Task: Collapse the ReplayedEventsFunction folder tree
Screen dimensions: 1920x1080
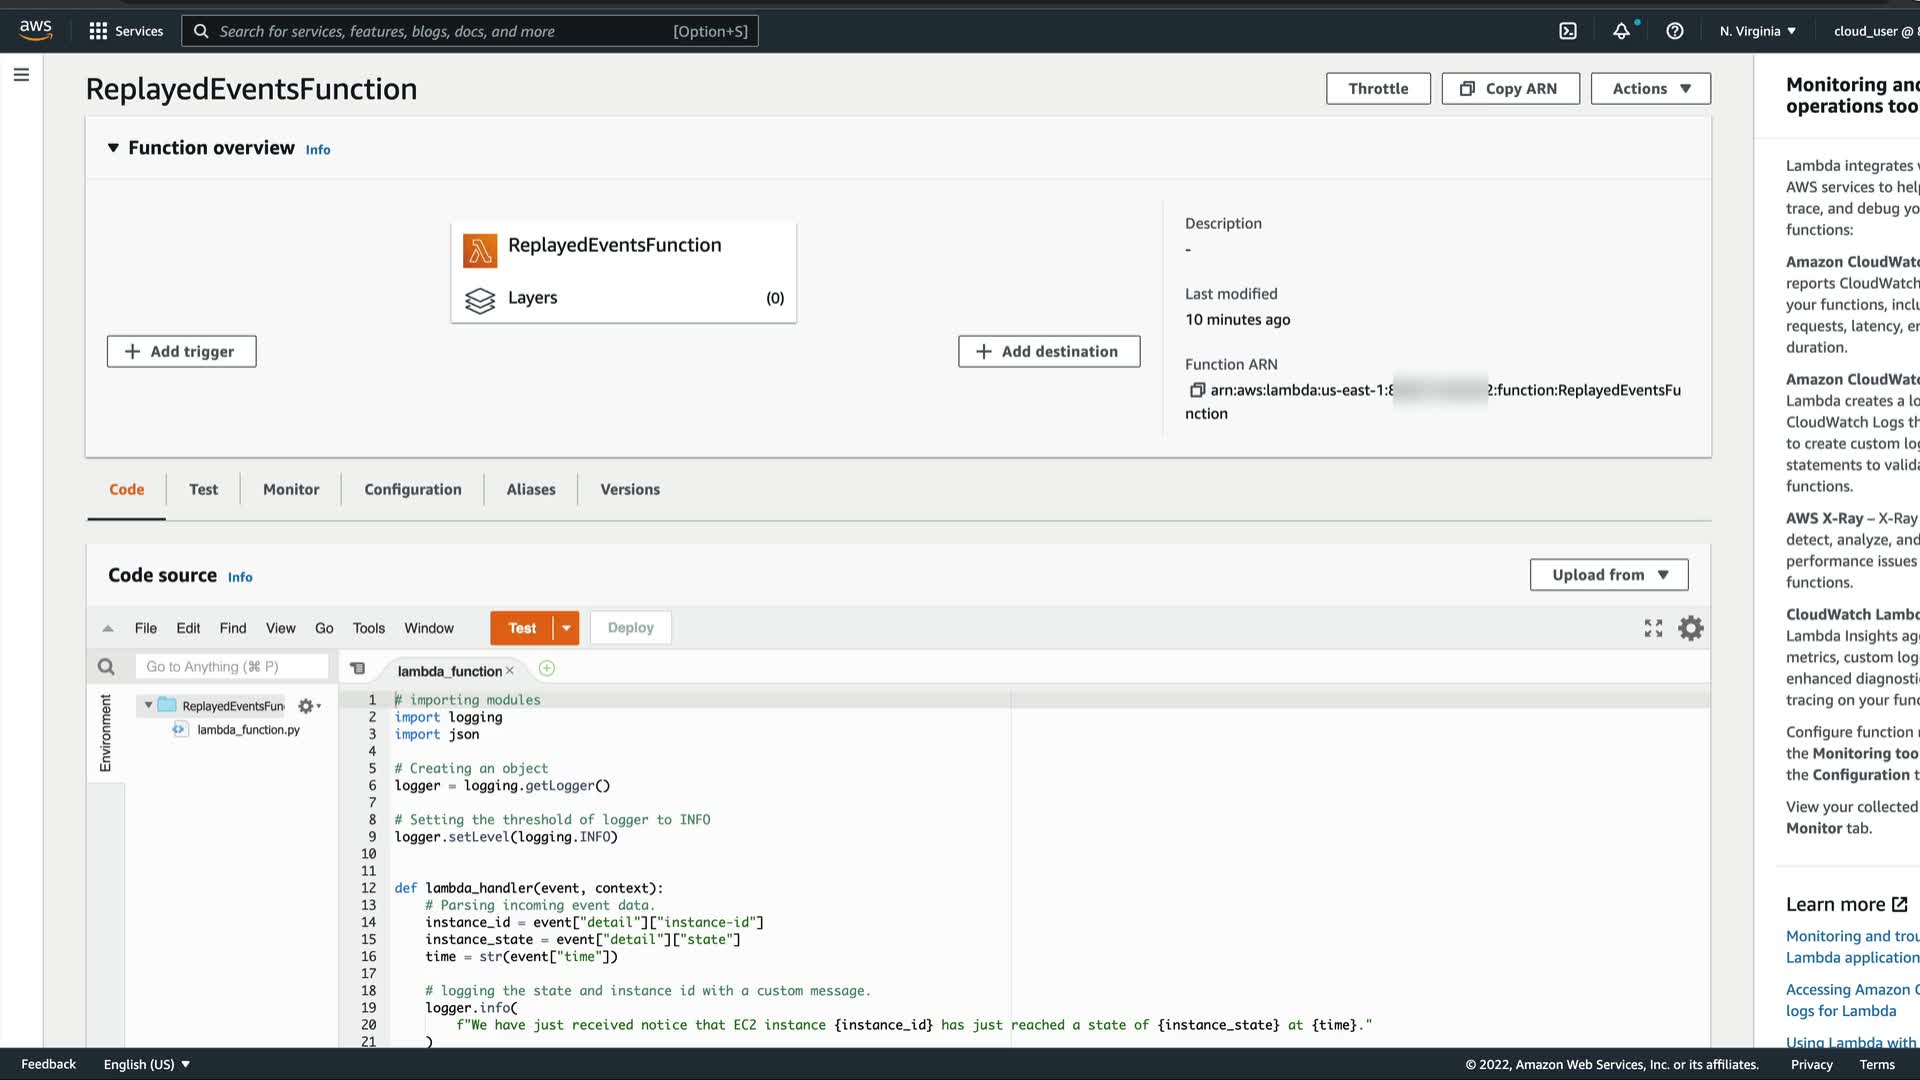Action: (x=148, y=705)
